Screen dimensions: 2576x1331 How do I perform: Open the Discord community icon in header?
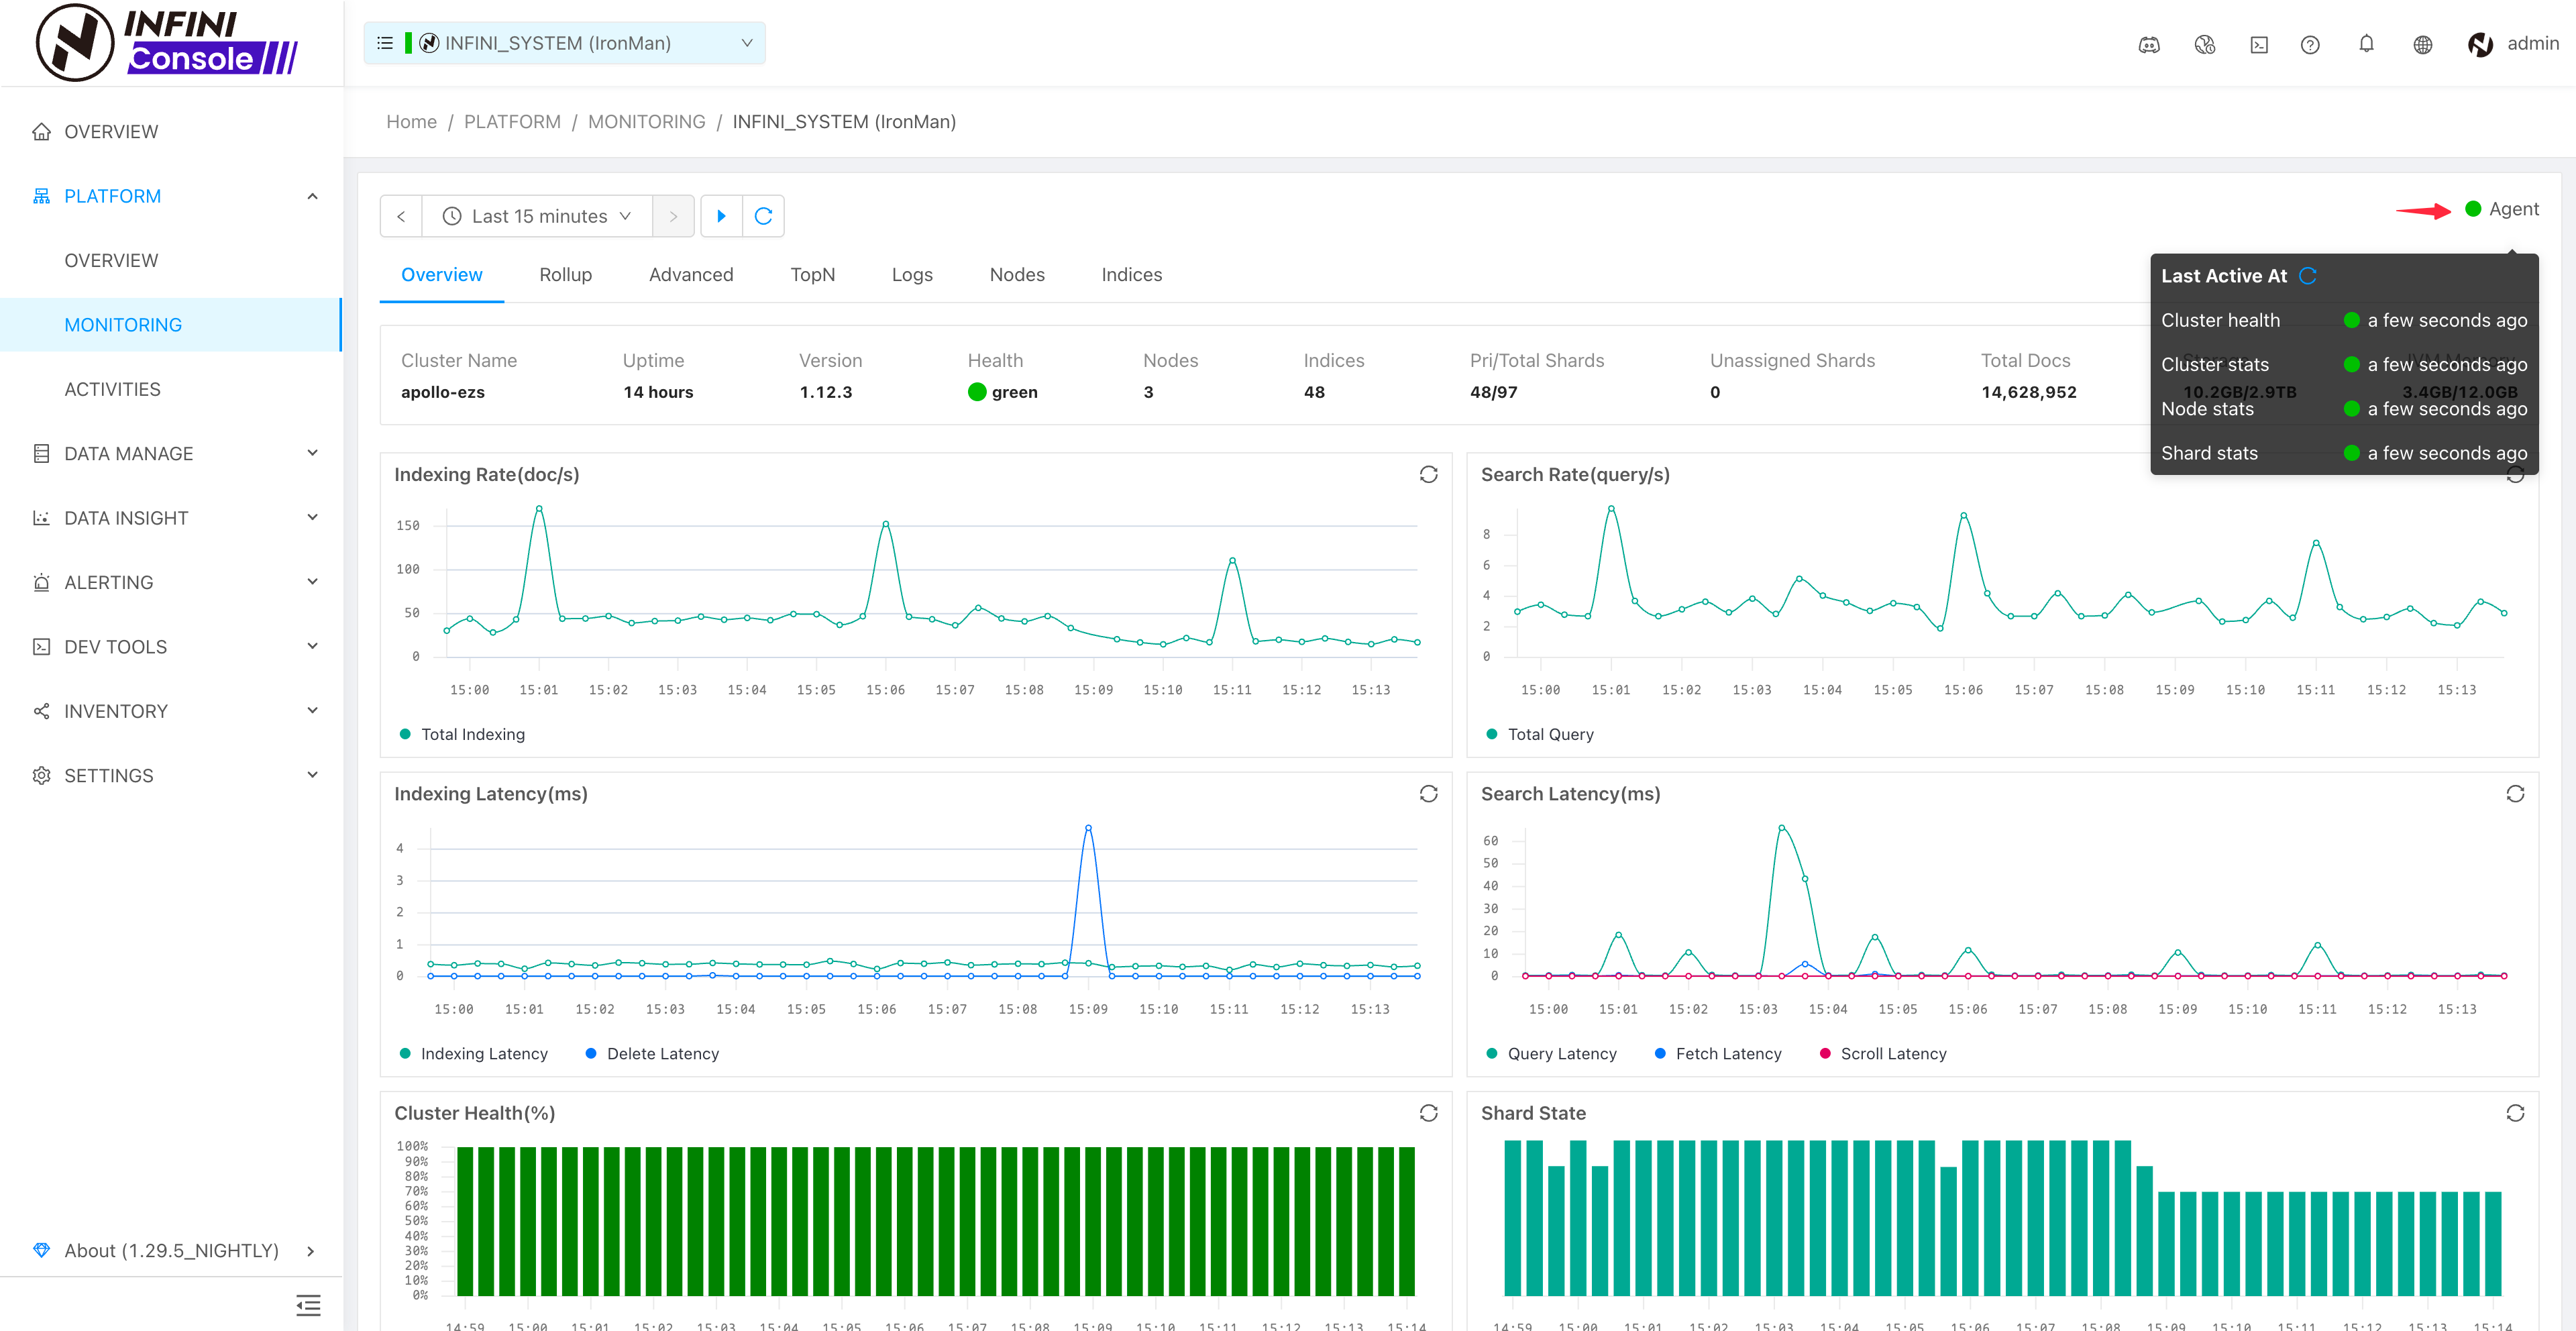click(x=2148, y=44)
